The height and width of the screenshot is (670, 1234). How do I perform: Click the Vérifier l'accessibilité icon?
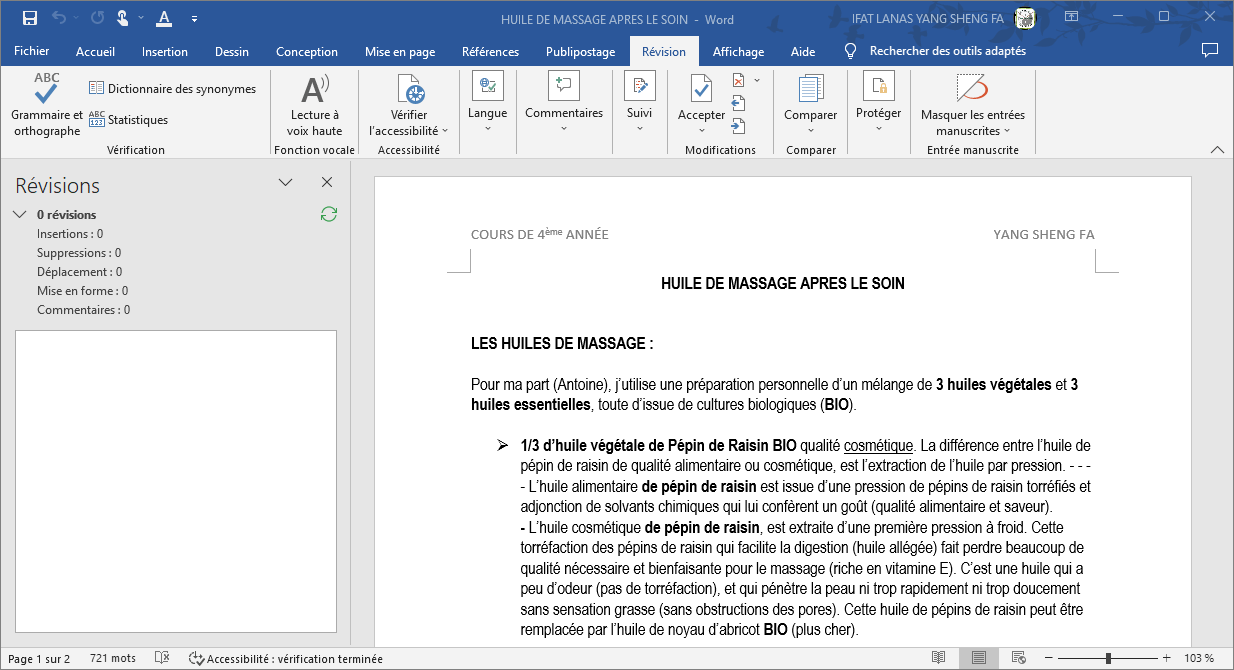tap(412, 89)
